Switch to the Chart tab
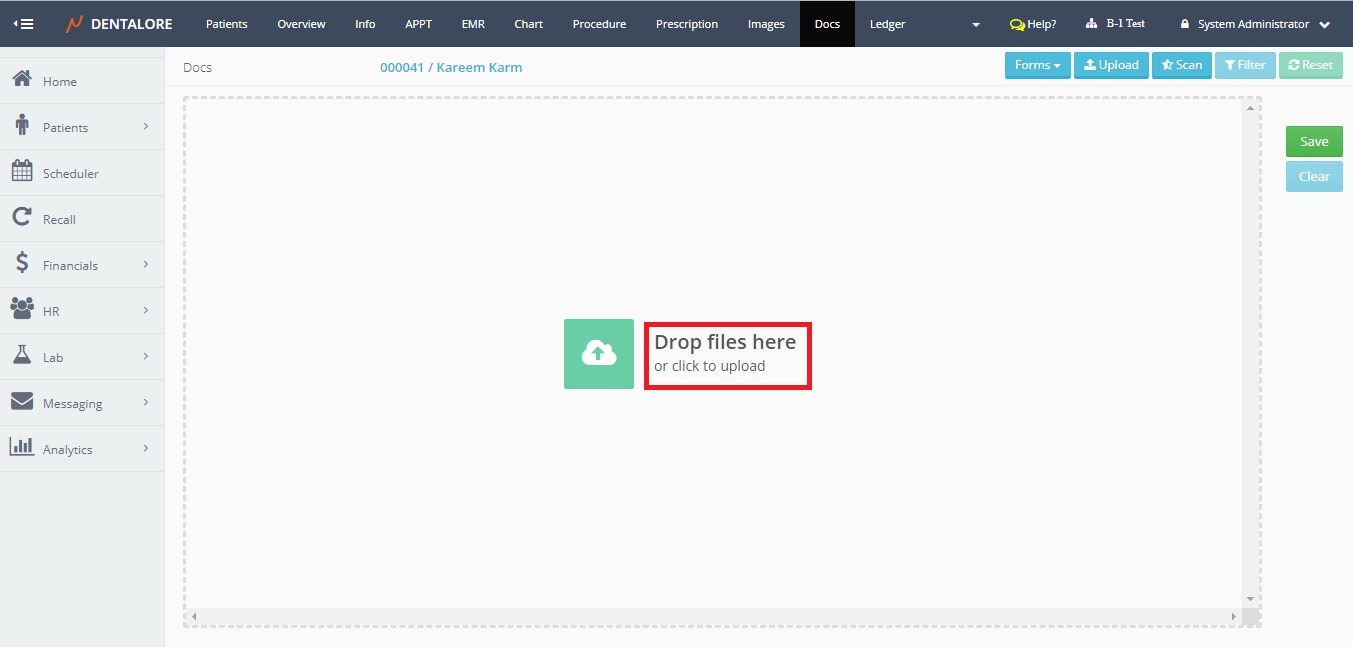 [x=529, y=24]
